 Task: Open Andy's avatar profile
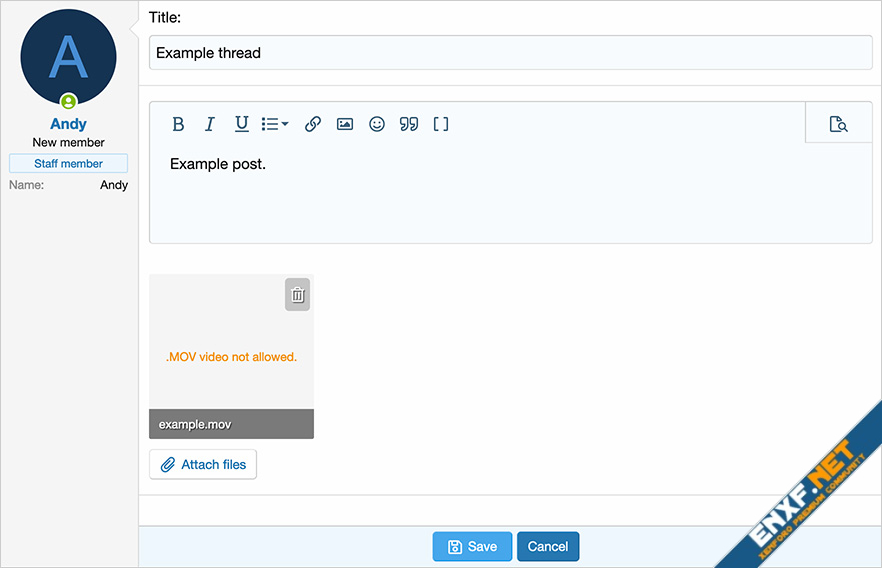point(68,58)
